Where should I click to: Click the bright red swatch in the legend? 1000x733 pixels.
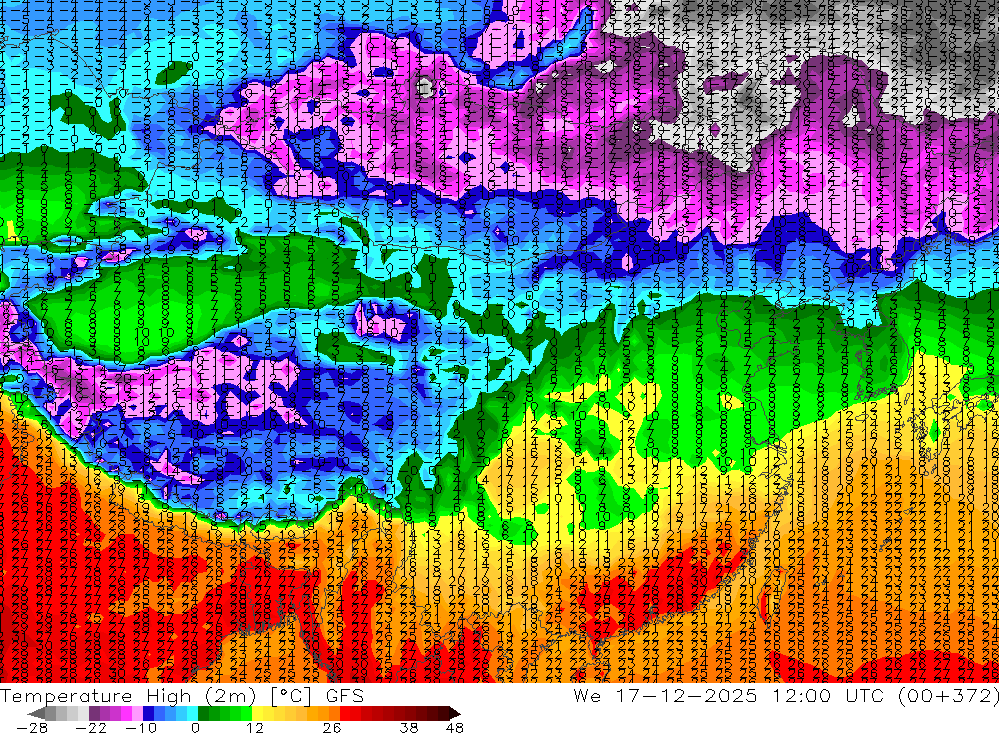pyautogui.click(x=345, y=714)
